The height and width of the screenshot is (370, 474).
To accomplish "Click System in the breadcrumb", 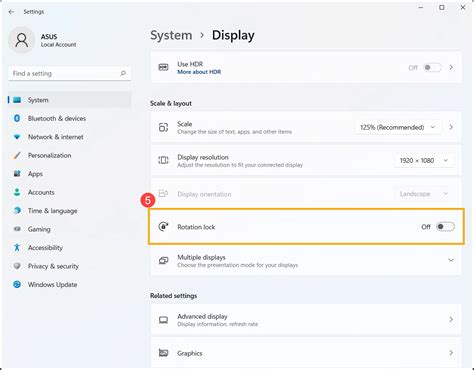I will (171, 35).
